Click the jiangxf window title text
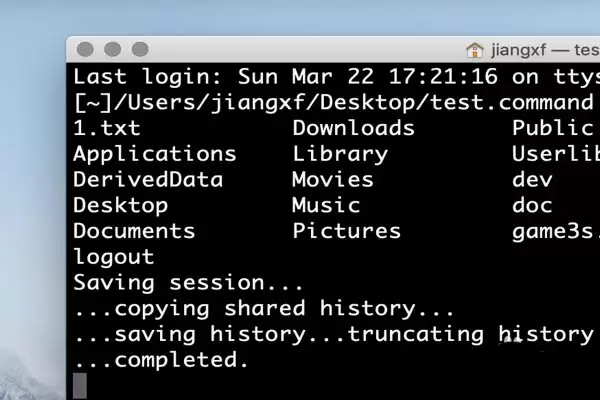600x400 pixels. click(x=540, y=49)
